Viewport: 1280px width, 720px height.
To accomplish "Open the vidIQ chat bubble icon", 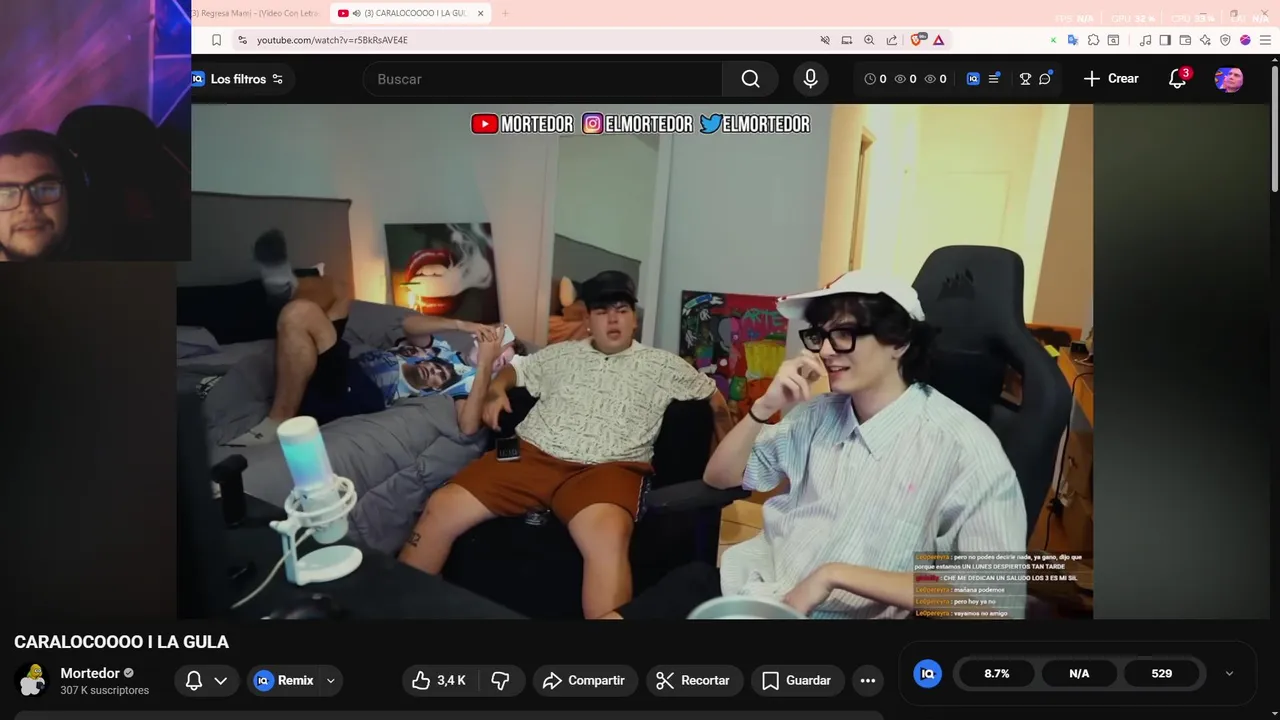I will [x=1045, y=79].
